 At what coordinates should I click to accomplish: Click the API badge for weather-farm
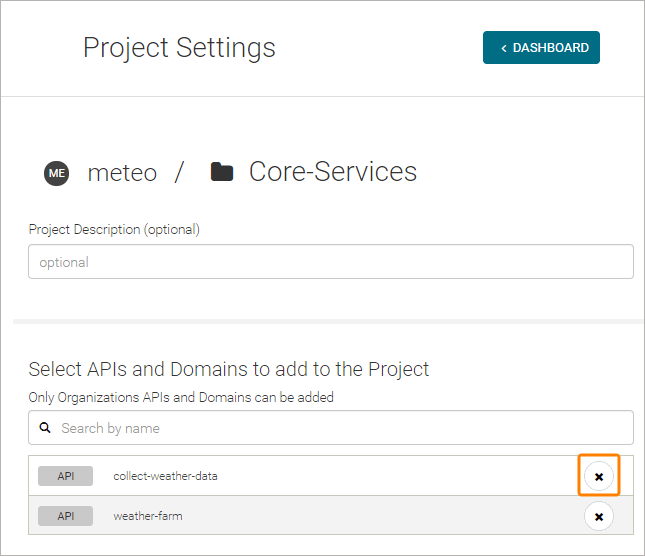[65, 516]
